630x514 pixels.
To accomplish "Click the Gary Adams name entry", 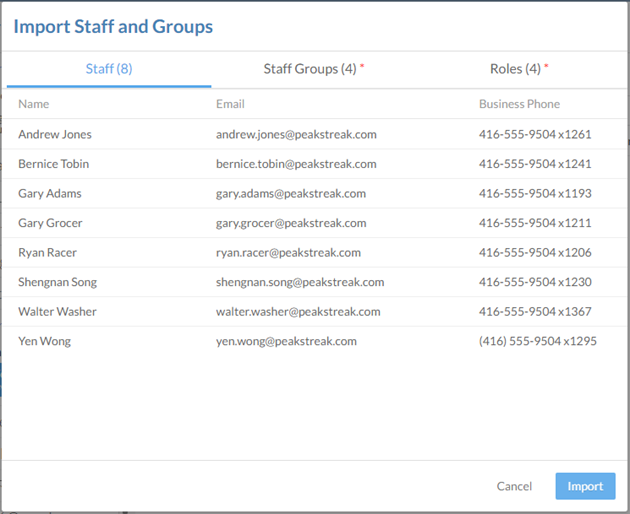I will coord(50,193).
